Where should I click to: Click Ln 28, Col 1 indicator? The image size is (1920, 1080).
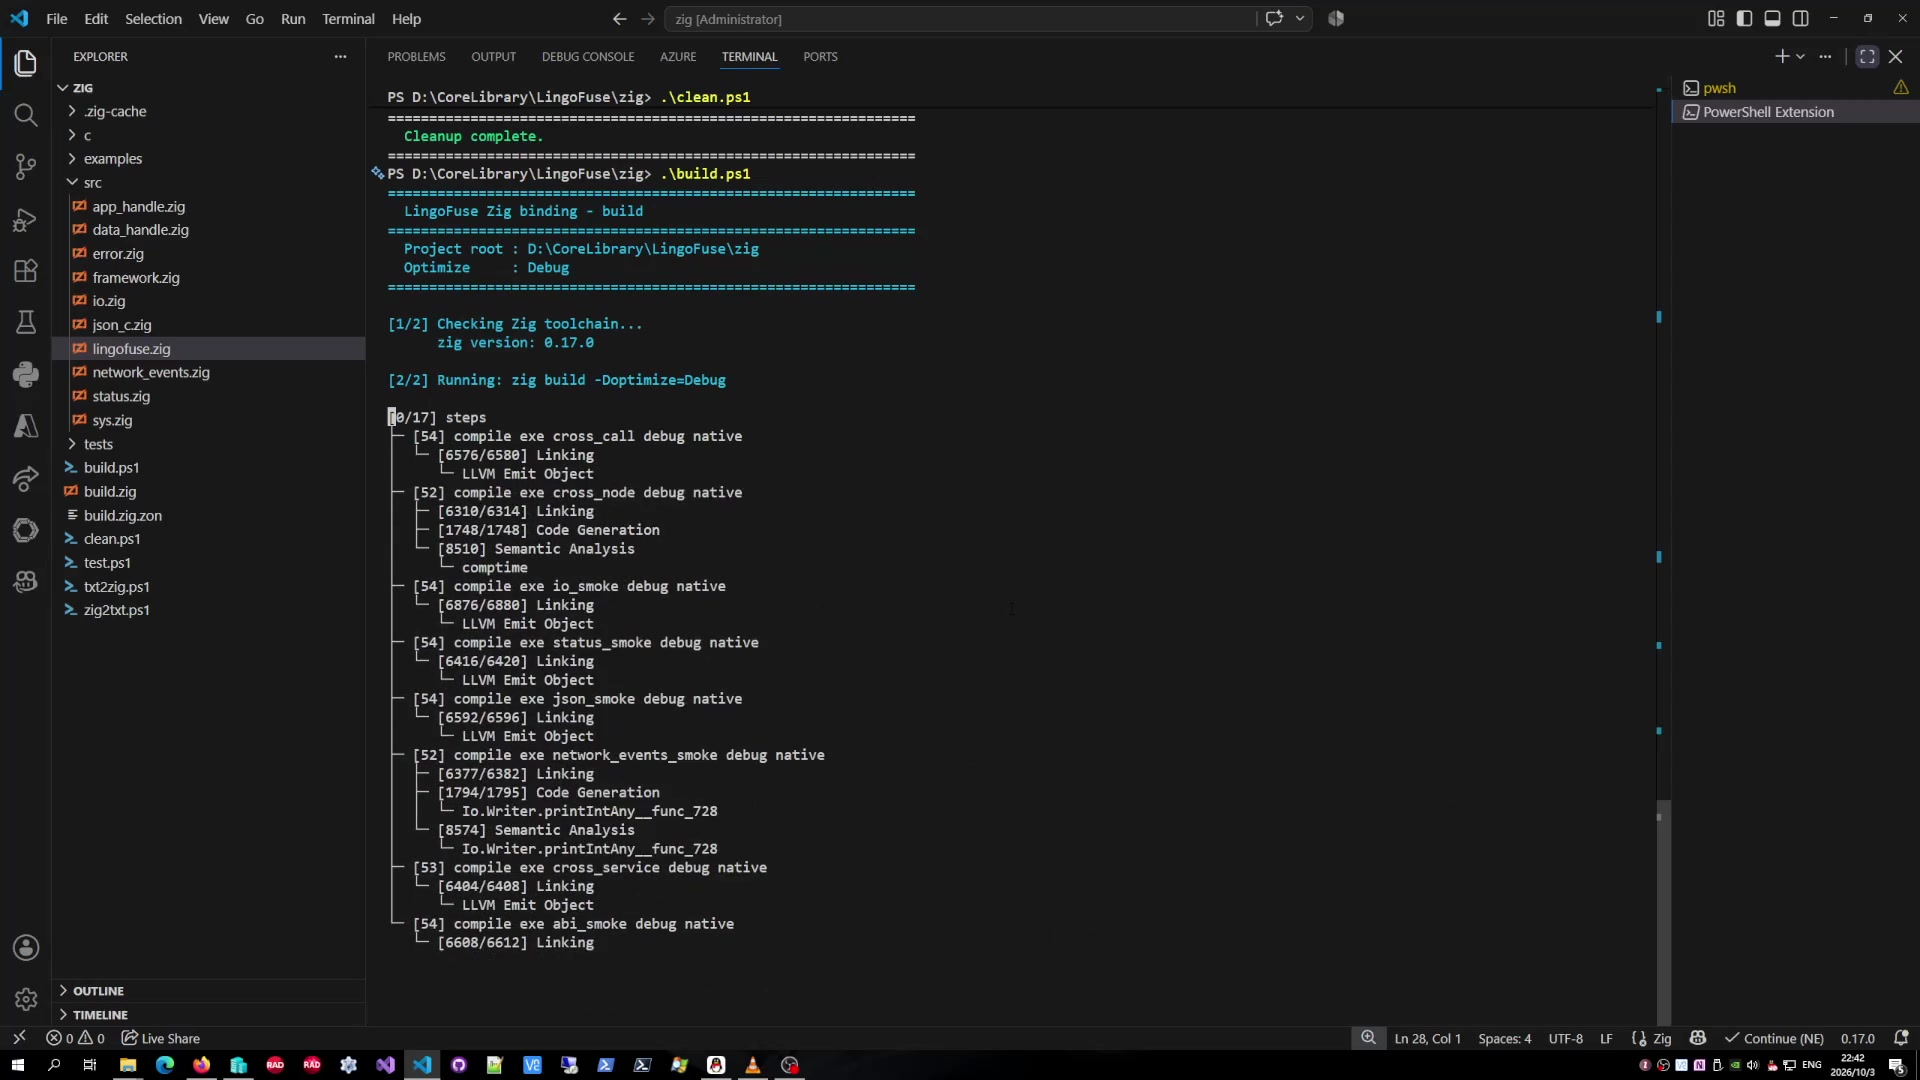click(x=1427, y=1038)
